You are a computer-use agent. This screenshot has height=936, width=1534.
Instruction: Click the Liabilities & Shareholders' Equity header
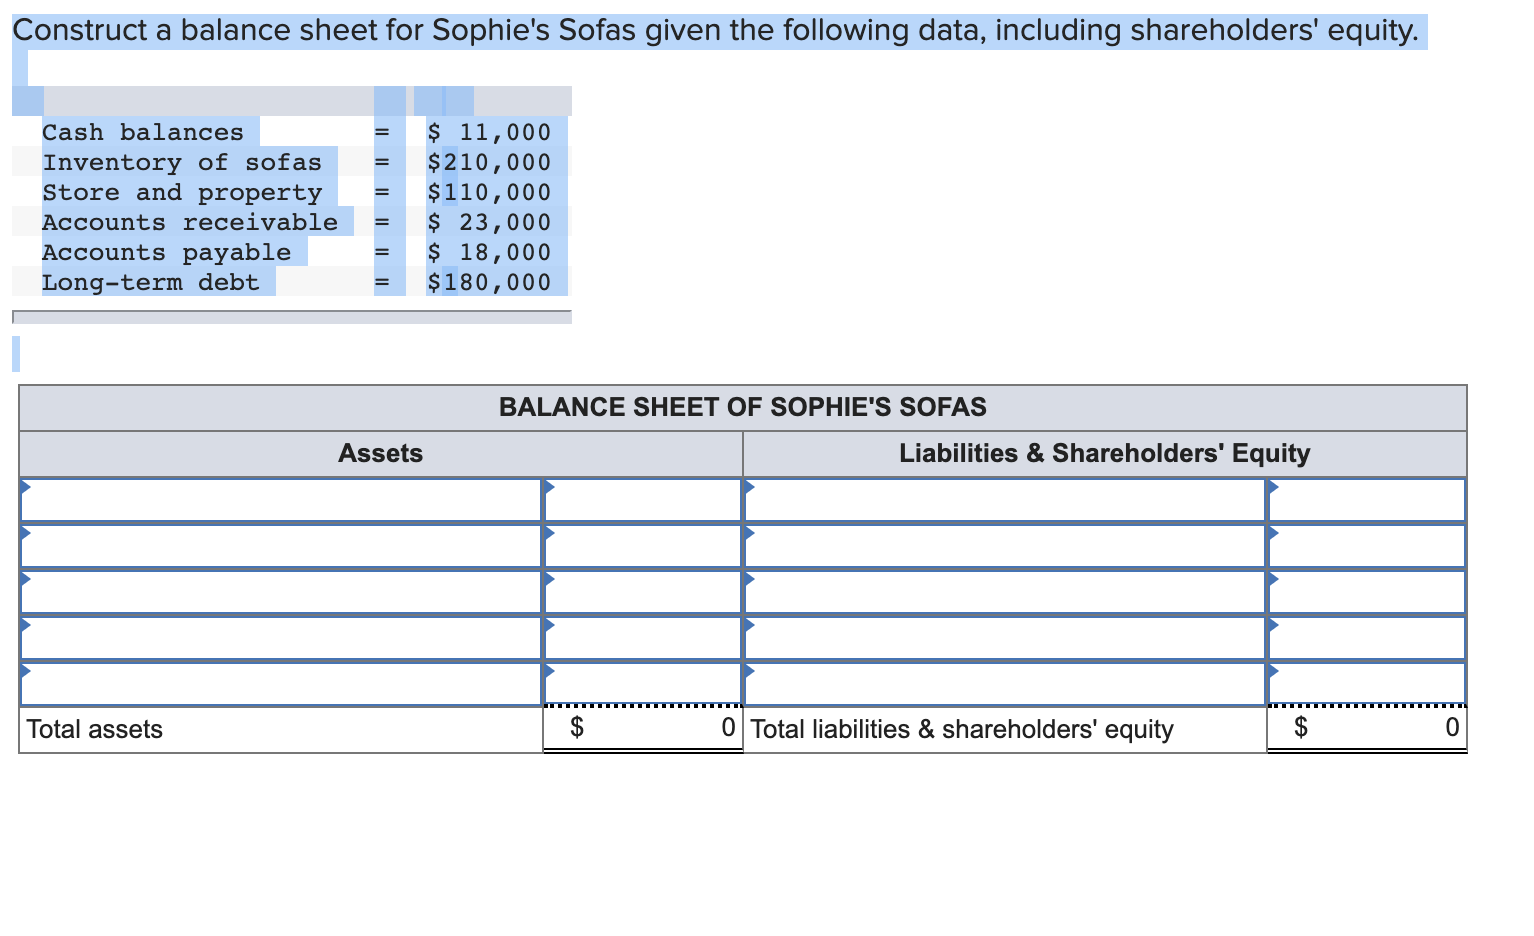coord(1104,453)
